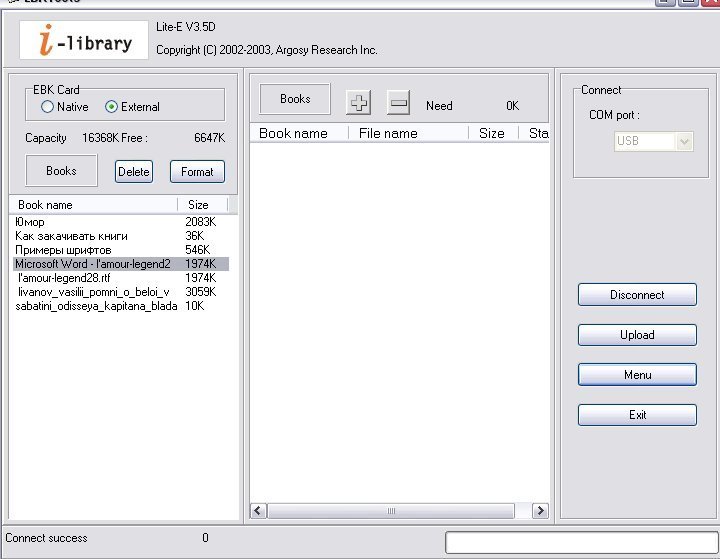Click the right scroll arrow of the upload list

pyautogui.click(x=540, y=511)
